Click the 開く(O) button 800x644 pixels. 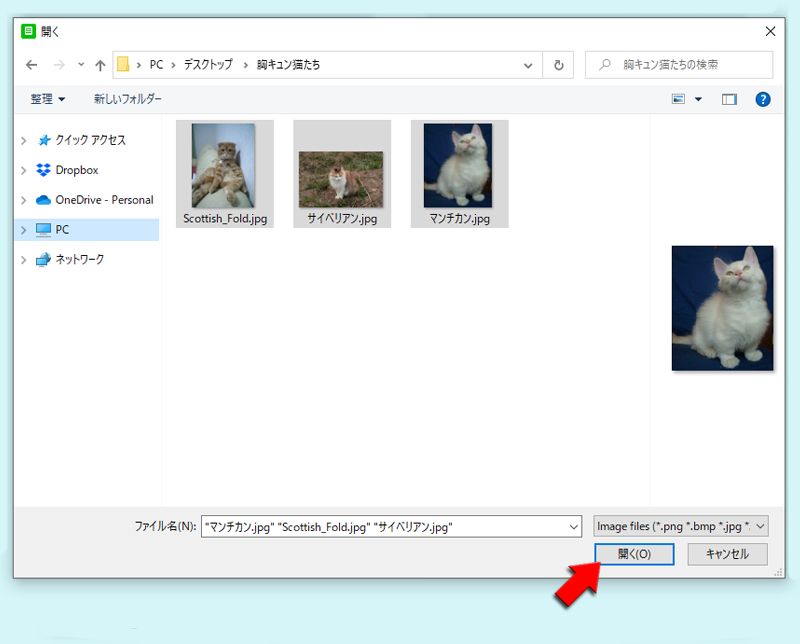click(634, 553)
